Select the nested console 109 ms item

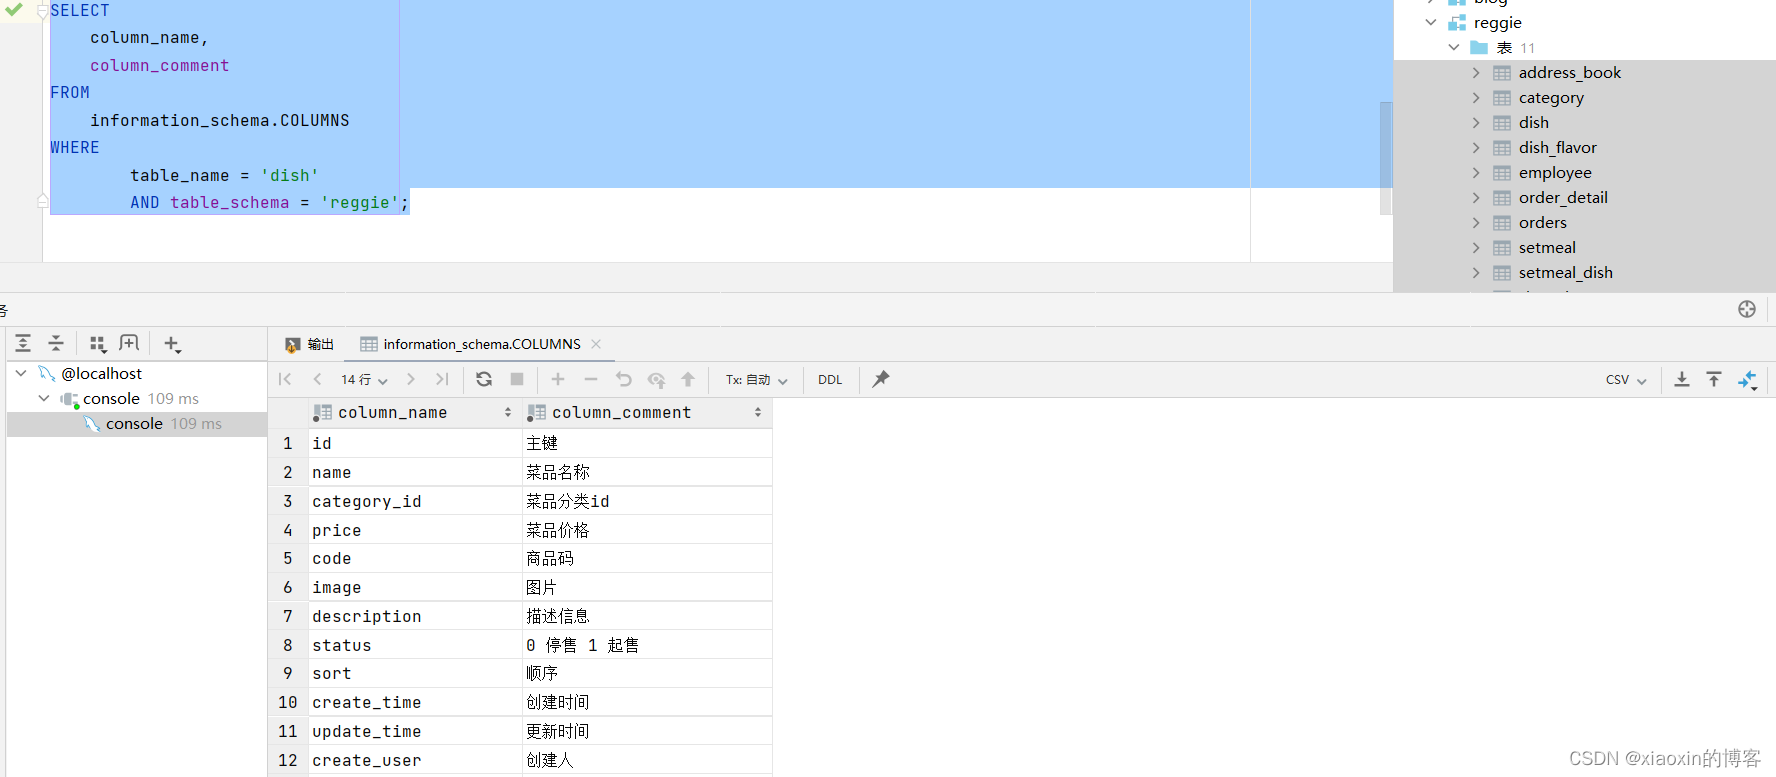click(x=137, y=423)
